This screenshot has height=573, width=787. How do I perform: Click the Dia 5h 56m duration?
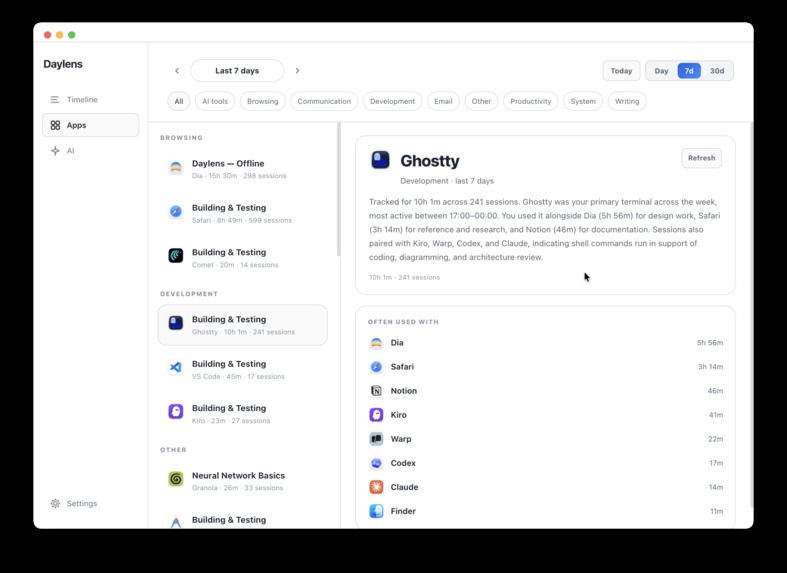click(710, 343)
